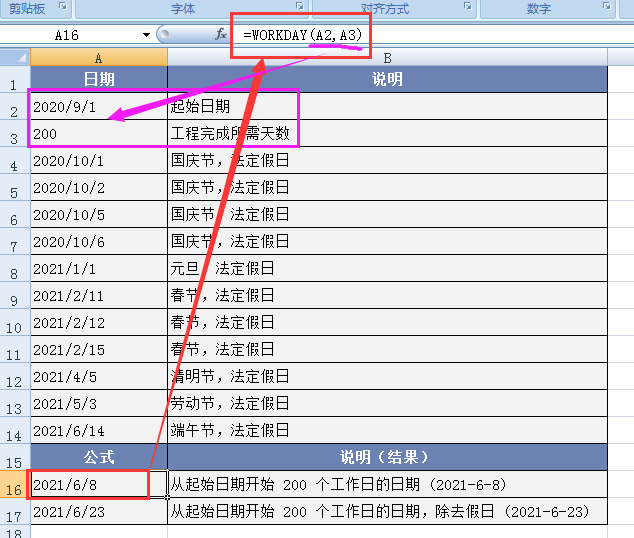Select cell with date 2021/5/3
634x538 pixels.
tap(99, 404)
